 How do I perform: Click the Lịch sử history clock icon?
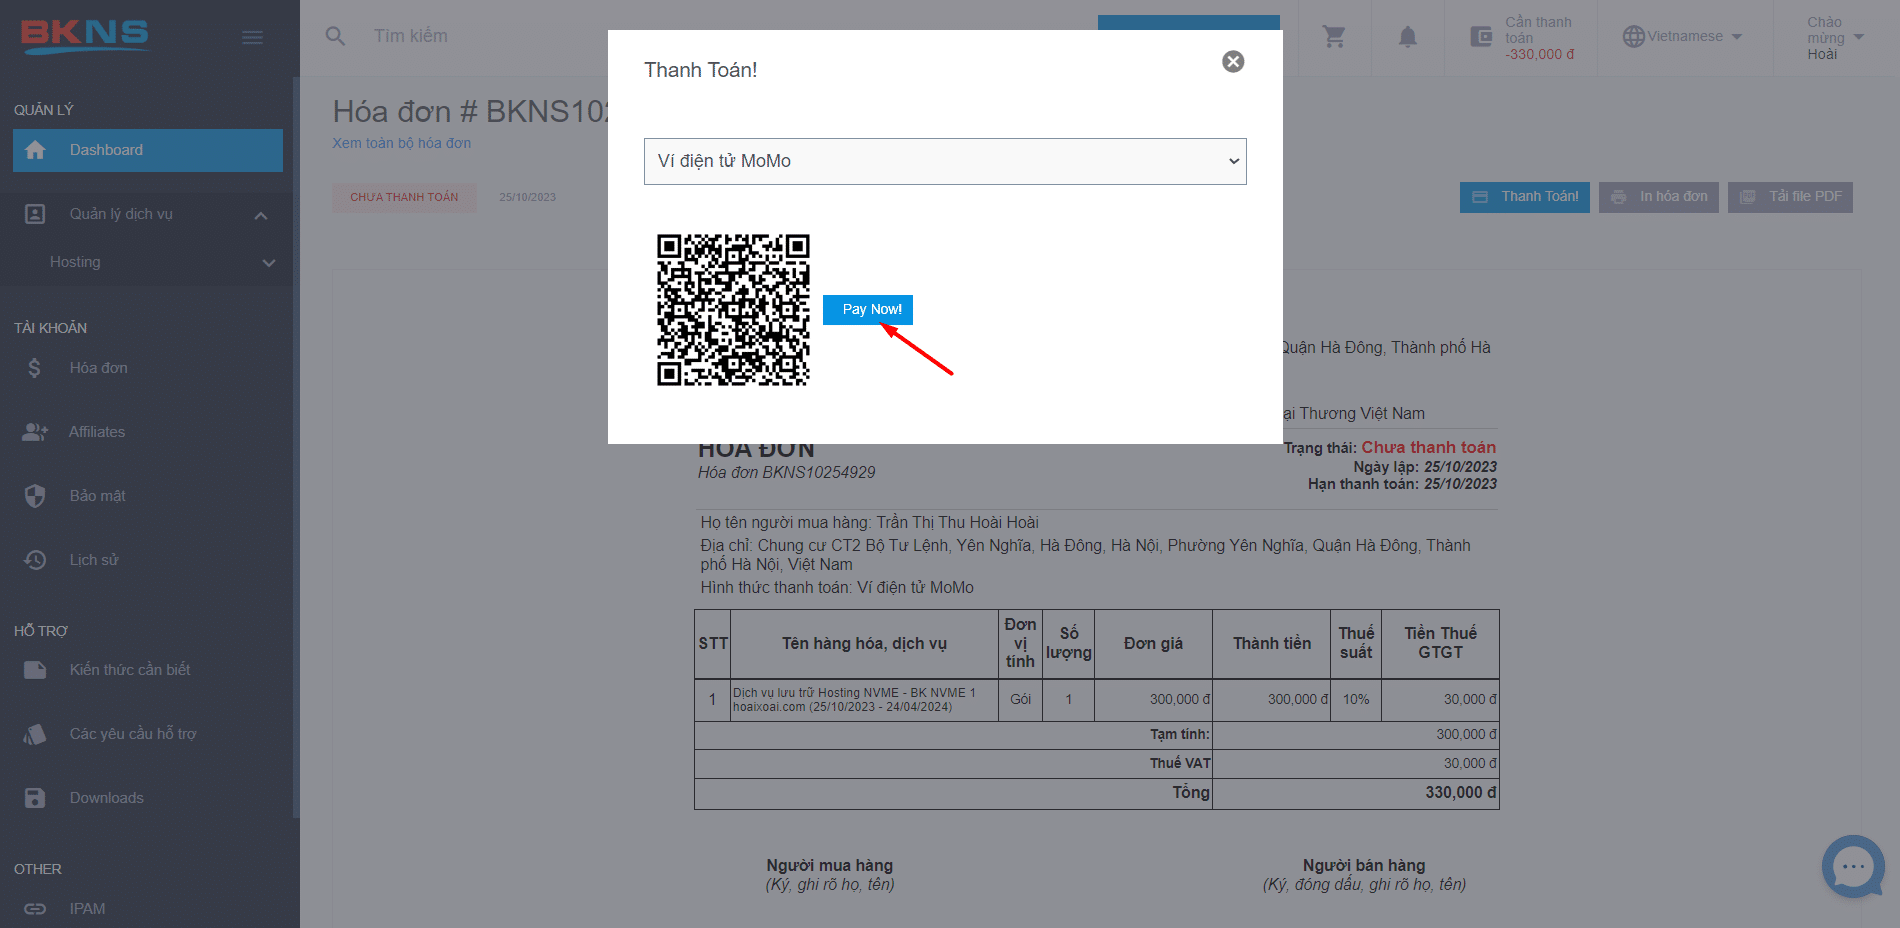tap(35, 560)
